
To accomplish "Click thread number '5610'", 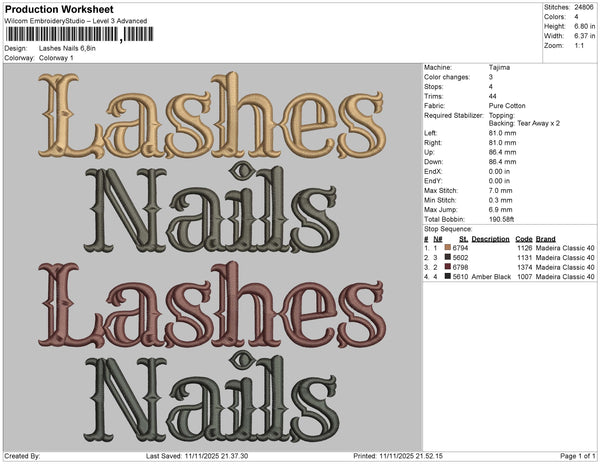I will click(460, 277).
